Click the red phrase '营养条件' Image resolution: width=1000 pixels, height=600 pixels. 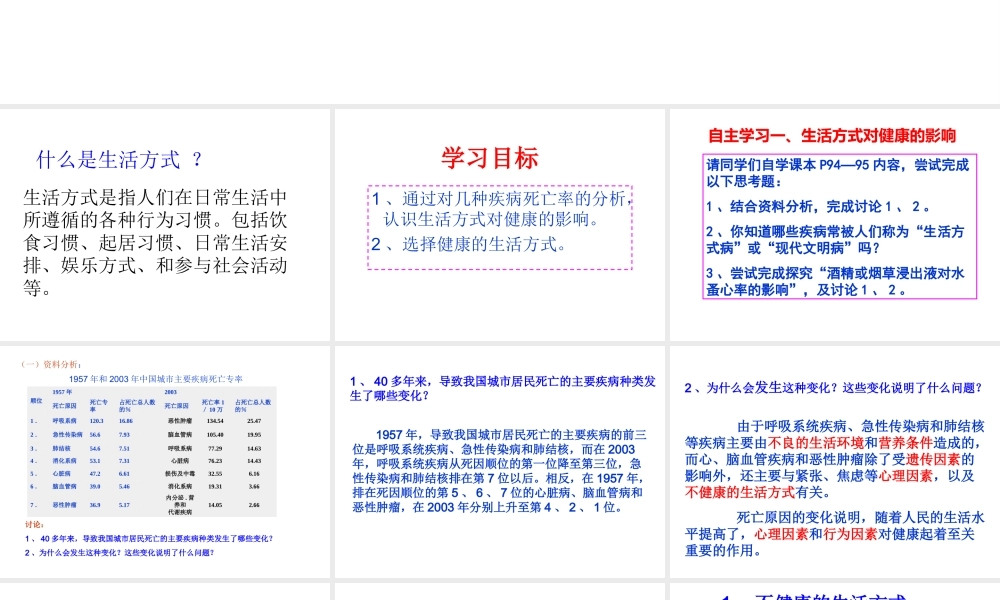(906, 443)
